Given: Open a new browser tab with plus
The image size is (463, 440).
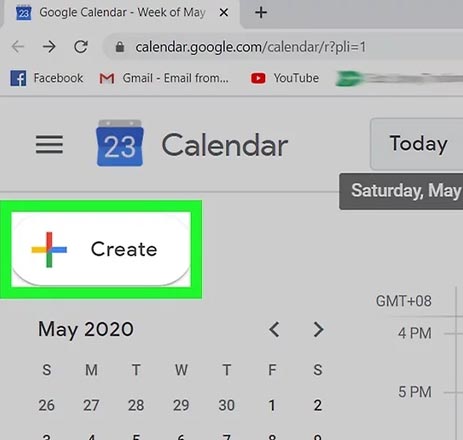Looking at the screenshot, I should pos(261,13).
